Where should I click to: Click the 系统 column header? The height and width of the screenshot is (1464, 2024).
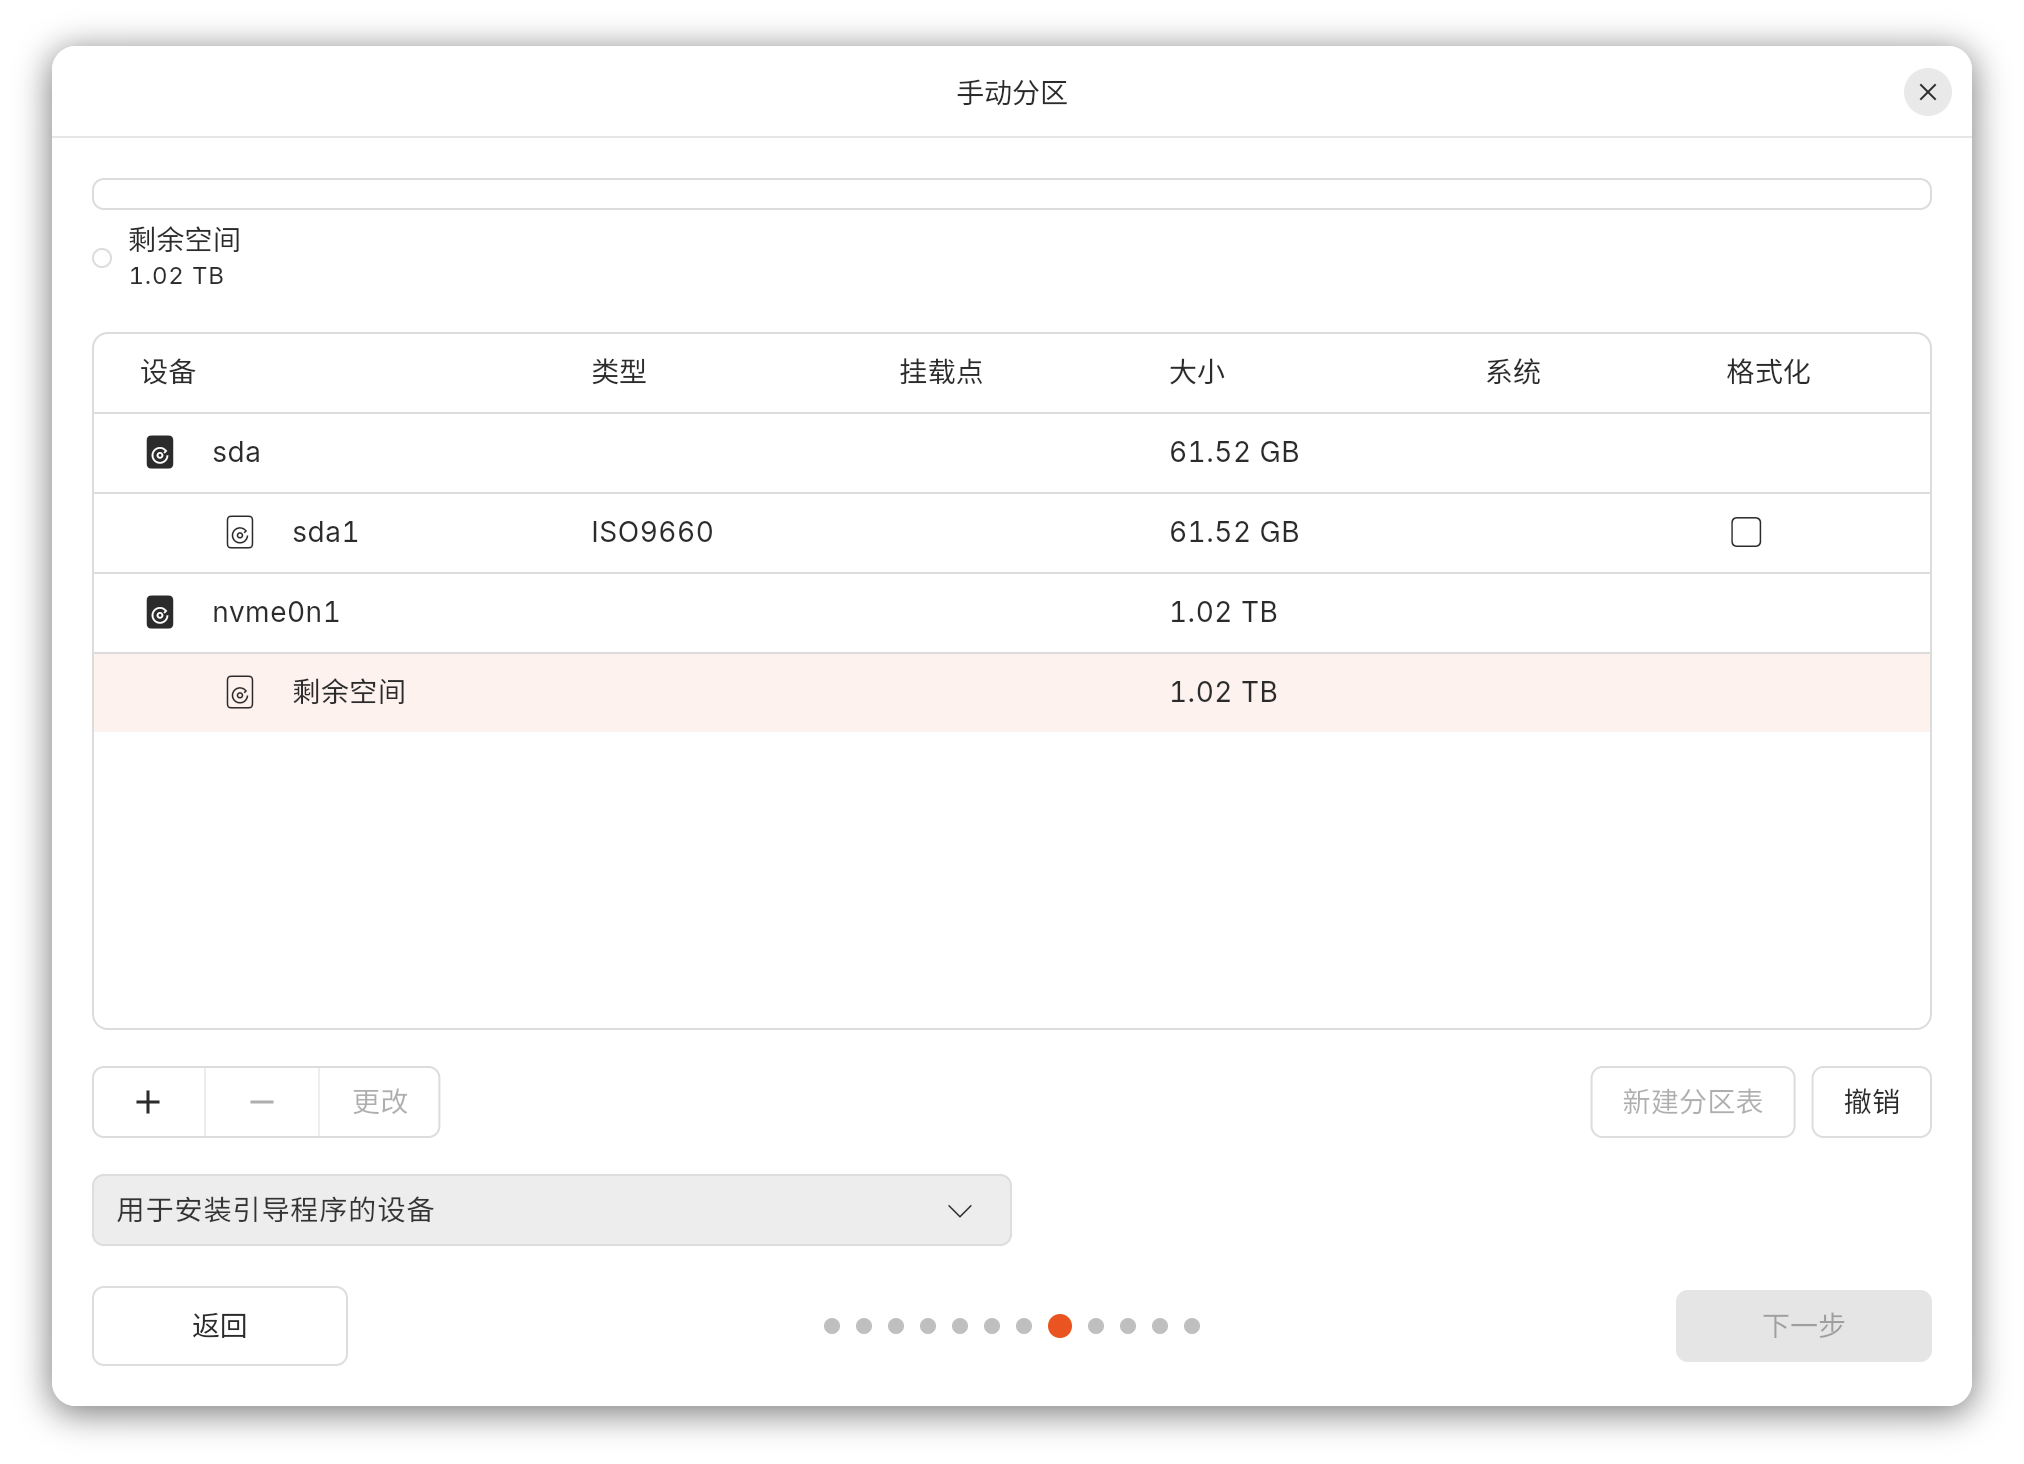coord(1513,372)
